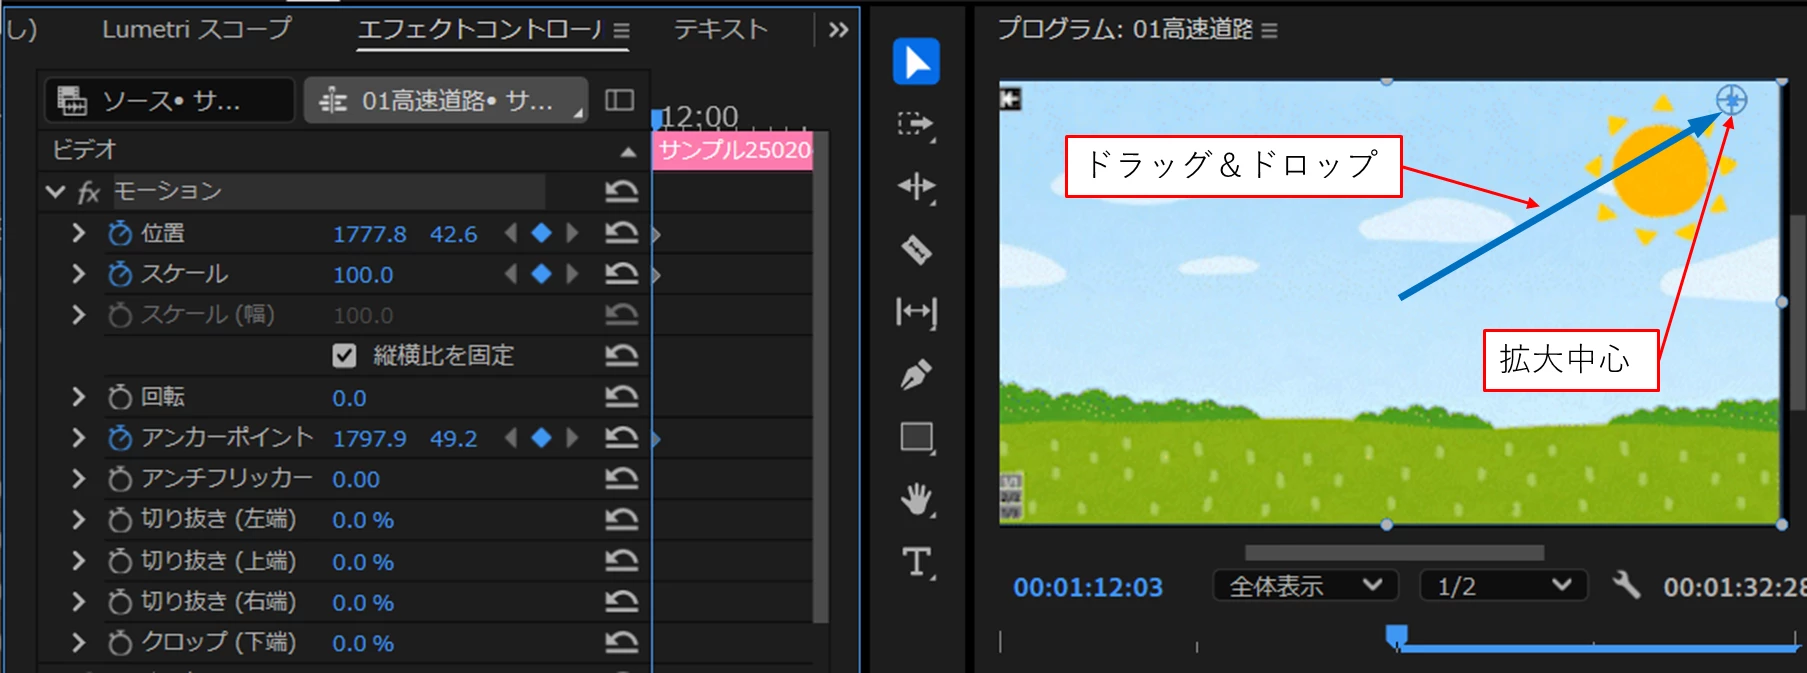Select the Track Select Forward tool
The image size is (1807, 673).
[x=916, y=124]
